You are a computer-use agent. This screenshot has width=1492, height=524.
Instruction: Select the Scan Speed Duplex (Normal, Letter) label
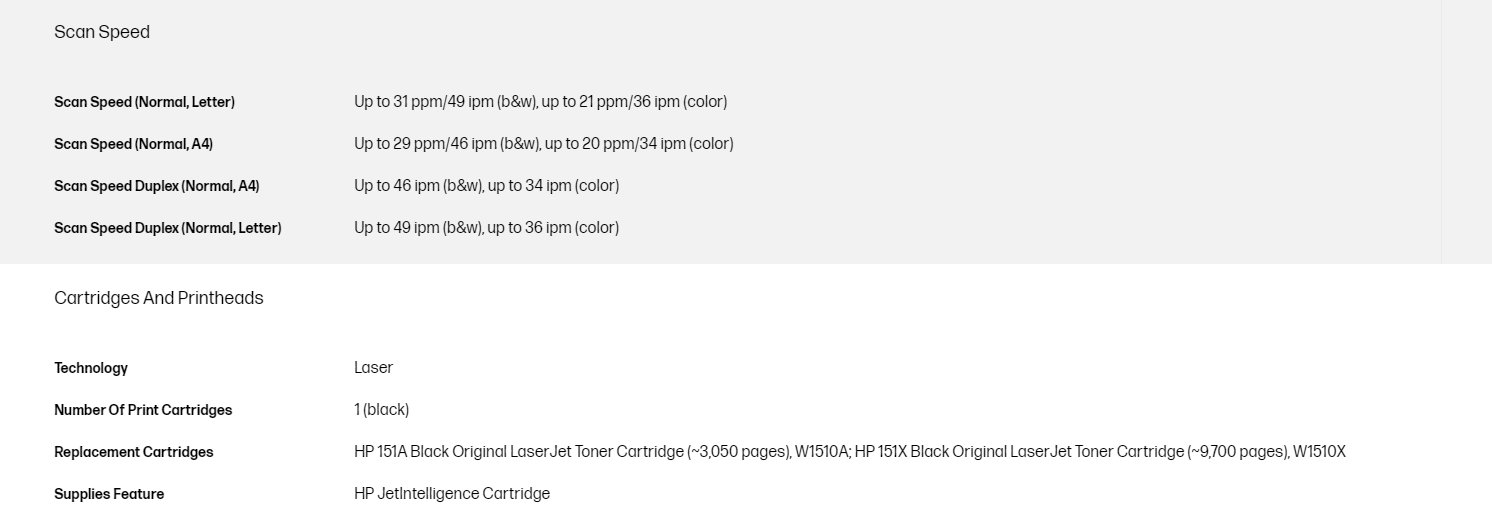(167, 228)
